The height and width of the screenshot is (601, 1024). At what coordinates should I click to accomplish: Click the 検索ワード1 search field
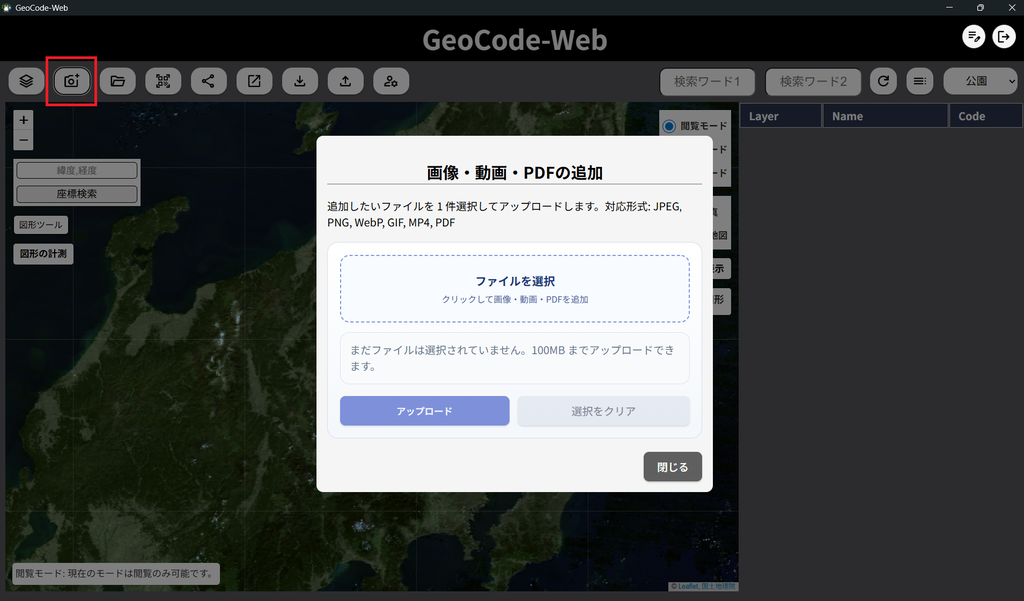point(707,82)
